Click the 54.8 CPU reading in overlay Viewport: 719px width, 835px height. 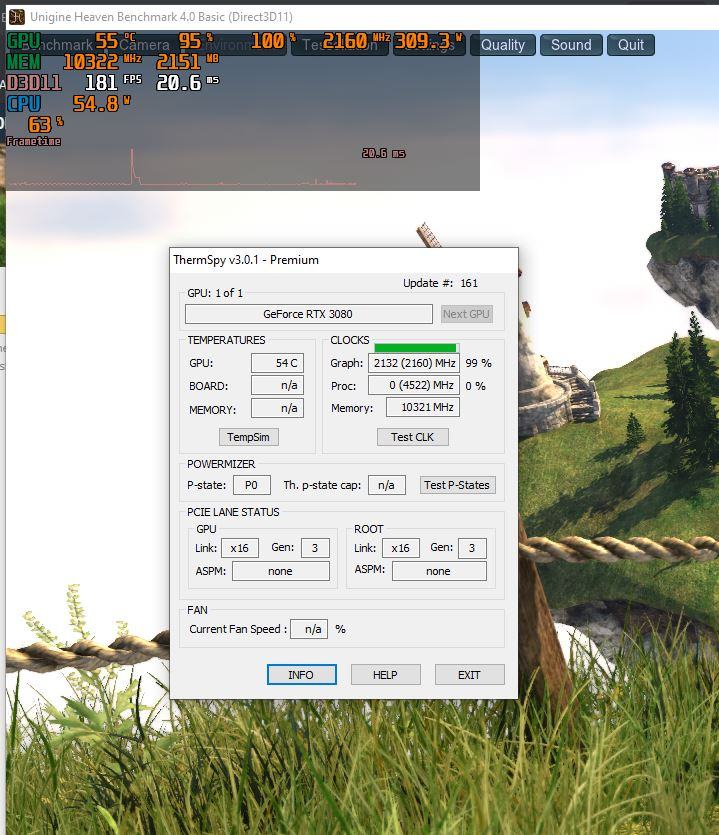pyautogui.click(x=102, y=103)
